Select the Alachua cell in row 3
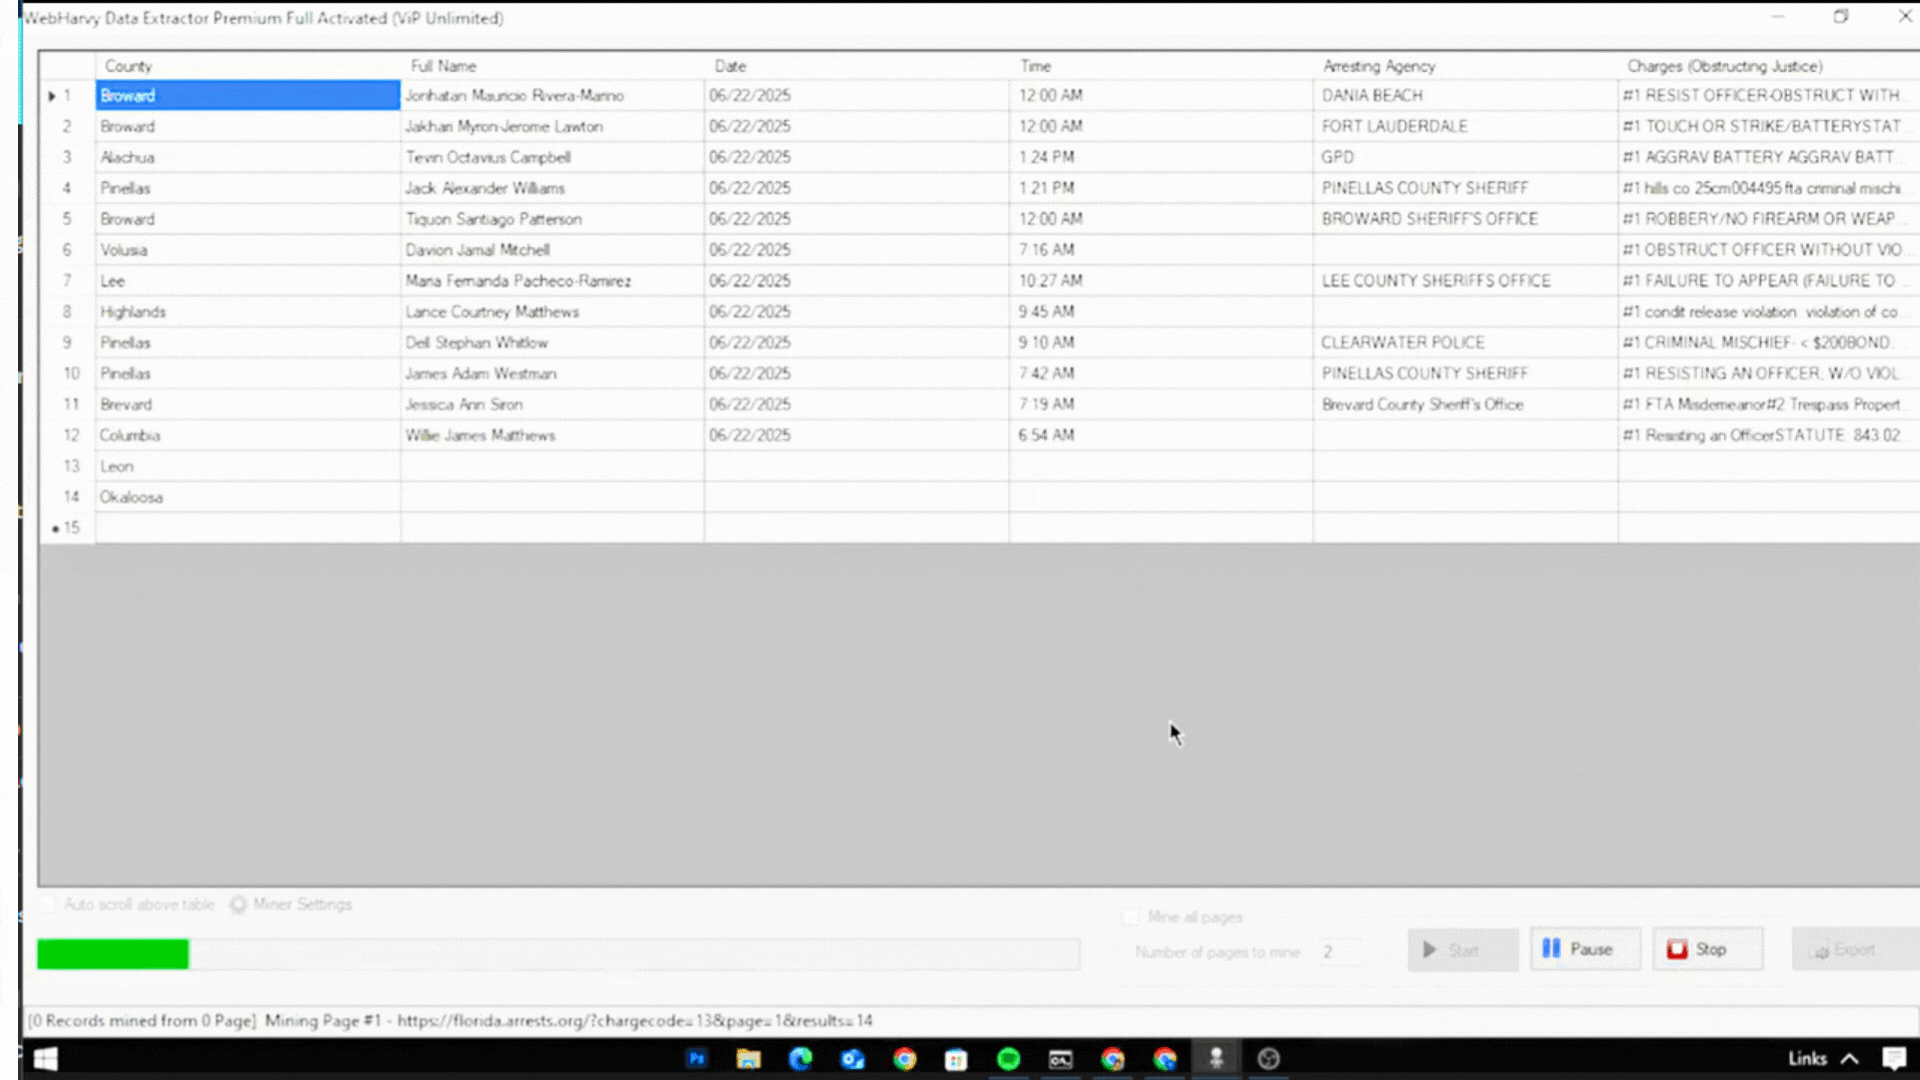This screenshot has height=1080, width=1920. [x=247, y=157]
